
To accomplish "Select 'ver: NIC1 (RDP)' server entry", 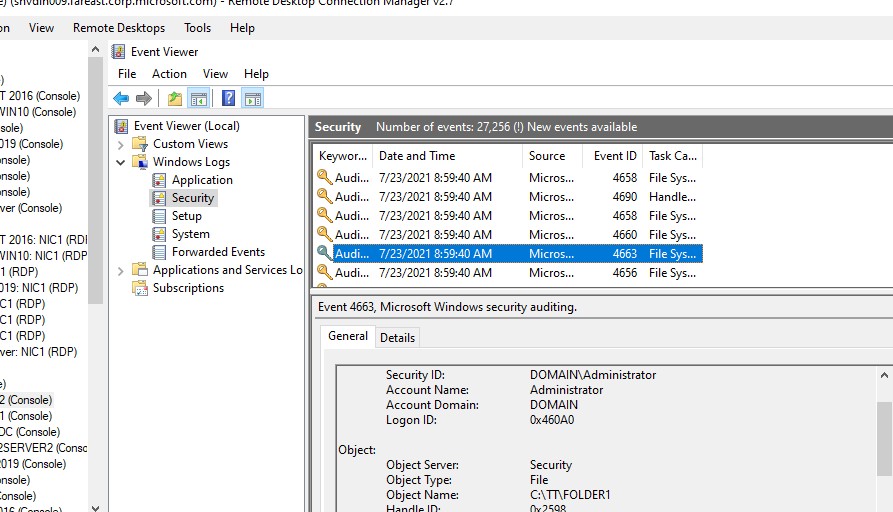I will point(39,352).
